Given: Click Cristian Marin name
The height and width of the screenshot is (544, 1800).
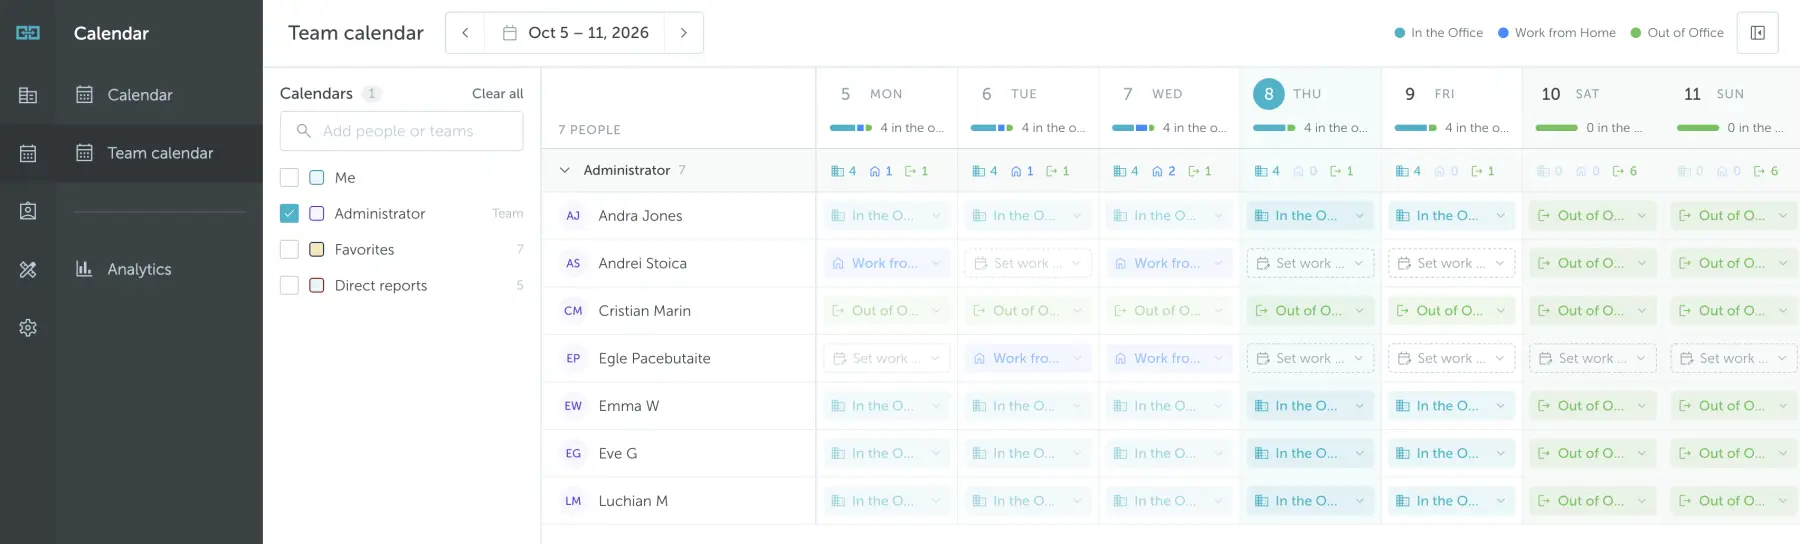Looking at the screenshot, I should click(644, 311).
